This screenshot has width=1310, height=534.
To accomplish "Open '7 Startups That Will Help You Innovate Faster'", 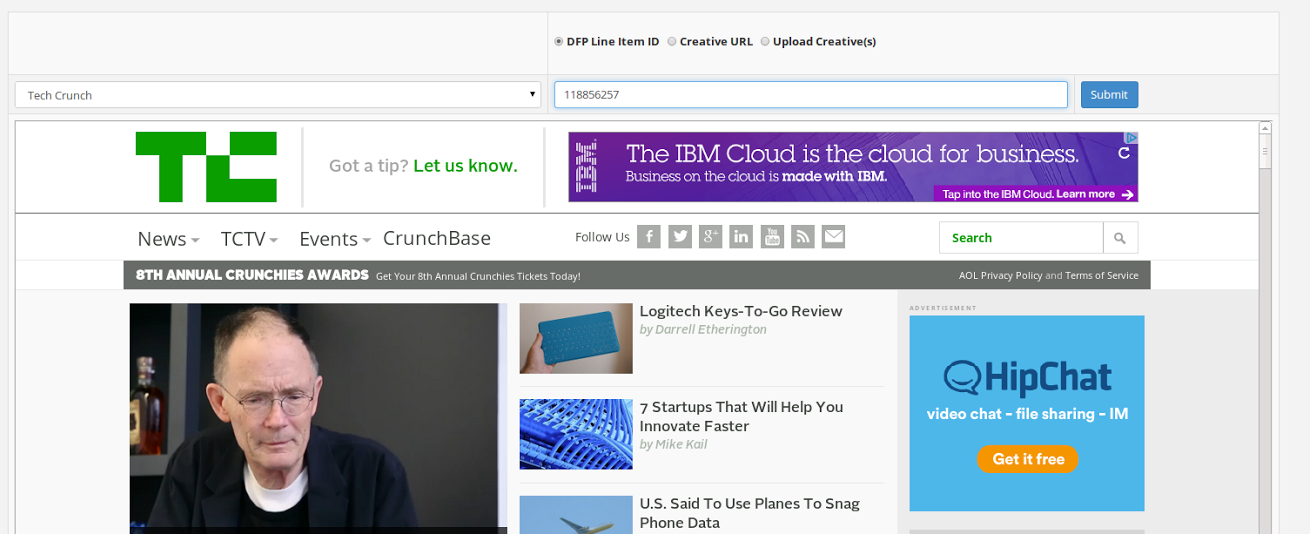I will [741, 416].
